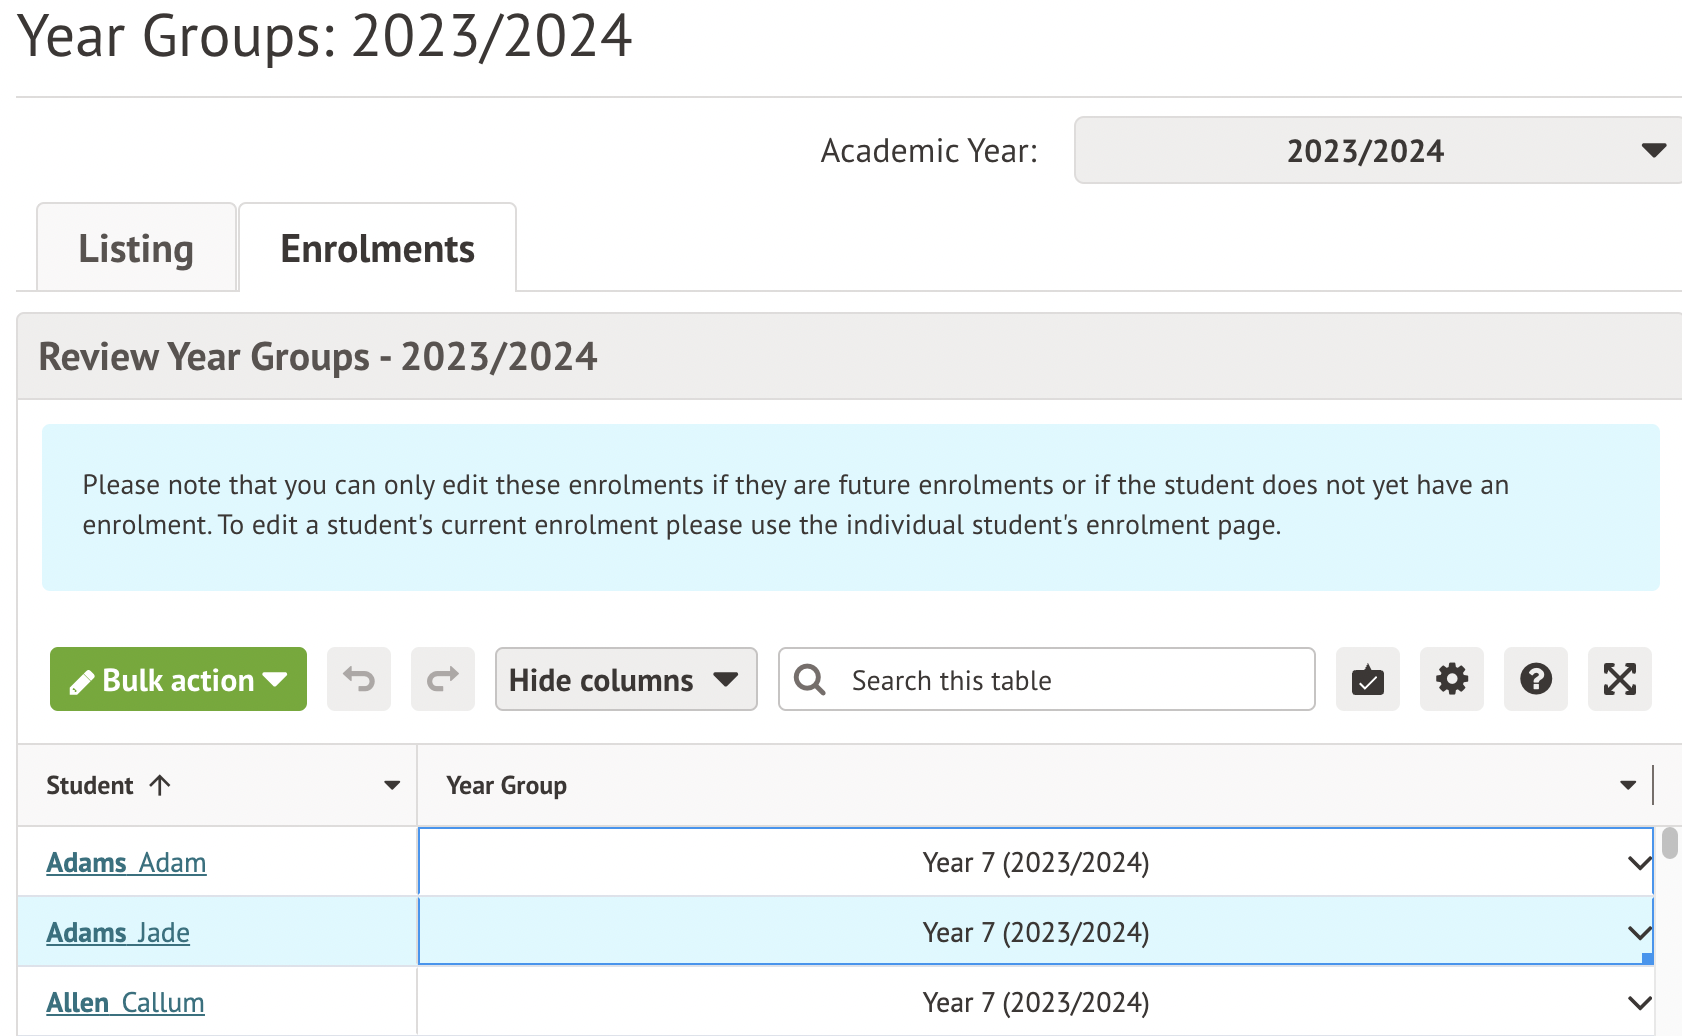Open table settings gear icon
This screenshot has height=1036, width=1682.
point(1451,679)
